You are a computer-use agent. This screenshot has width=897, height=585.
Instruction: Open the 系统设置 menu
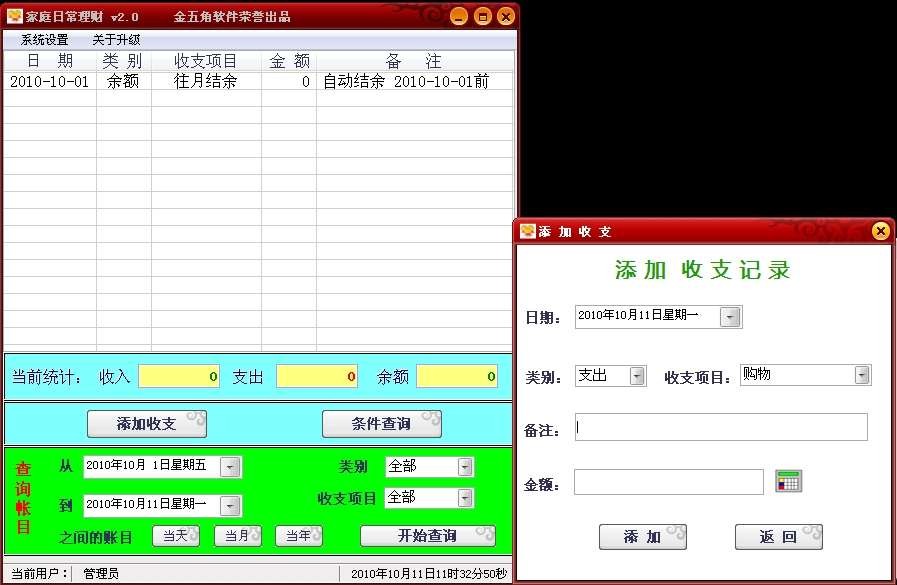coord(45,39)
